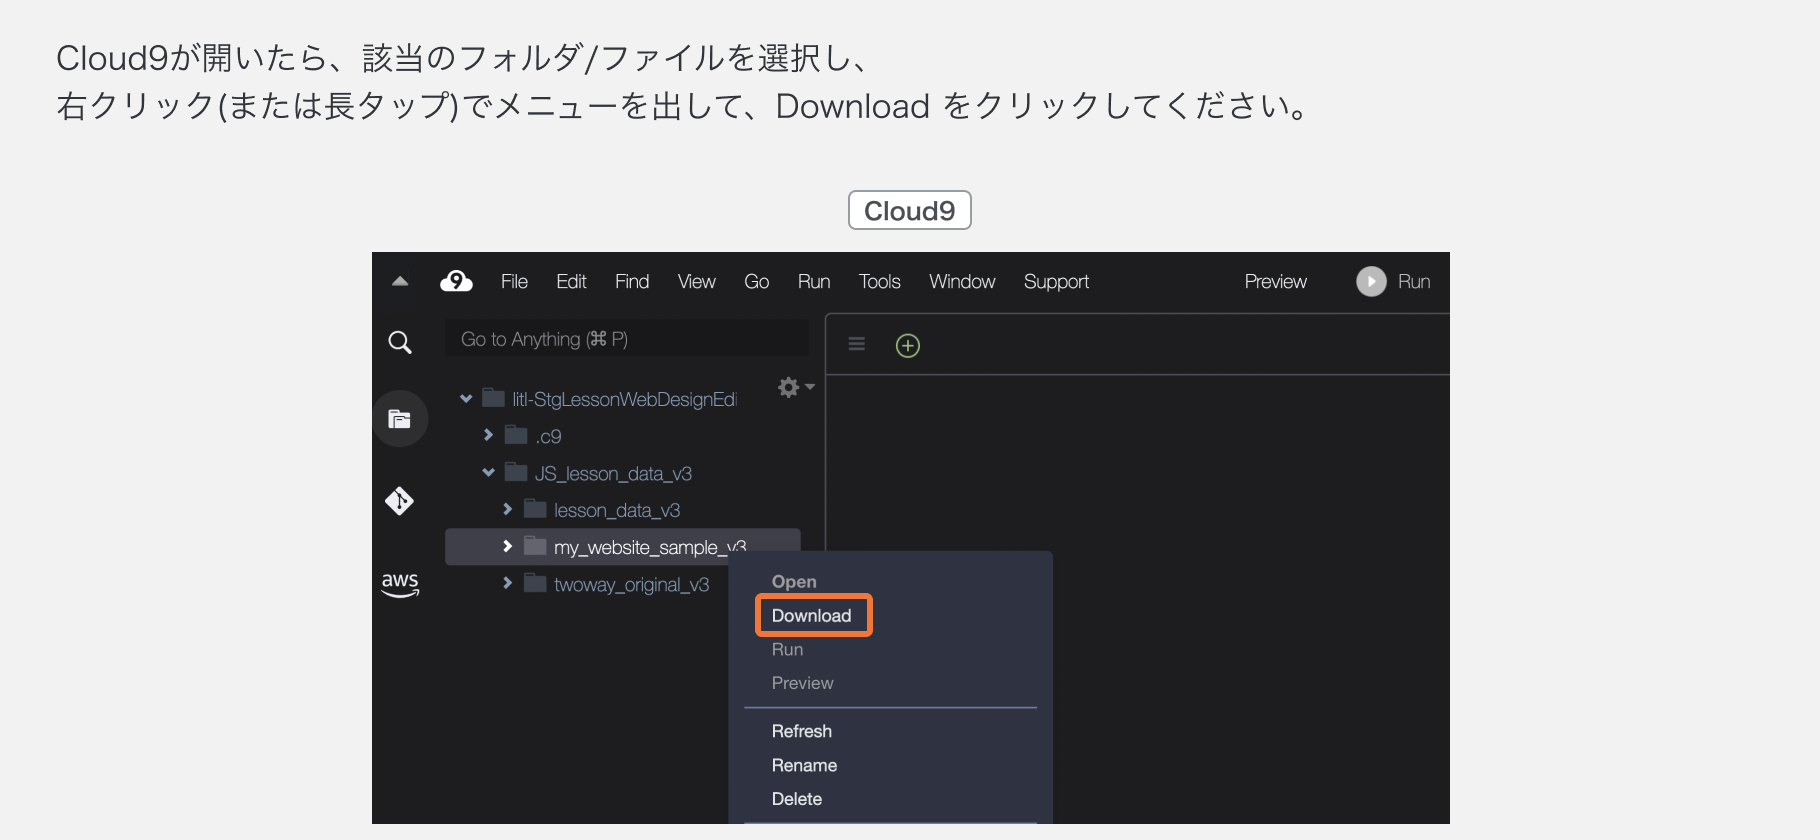Open the Support menu
This screenshot has width=1820, height=840.
1056,282
